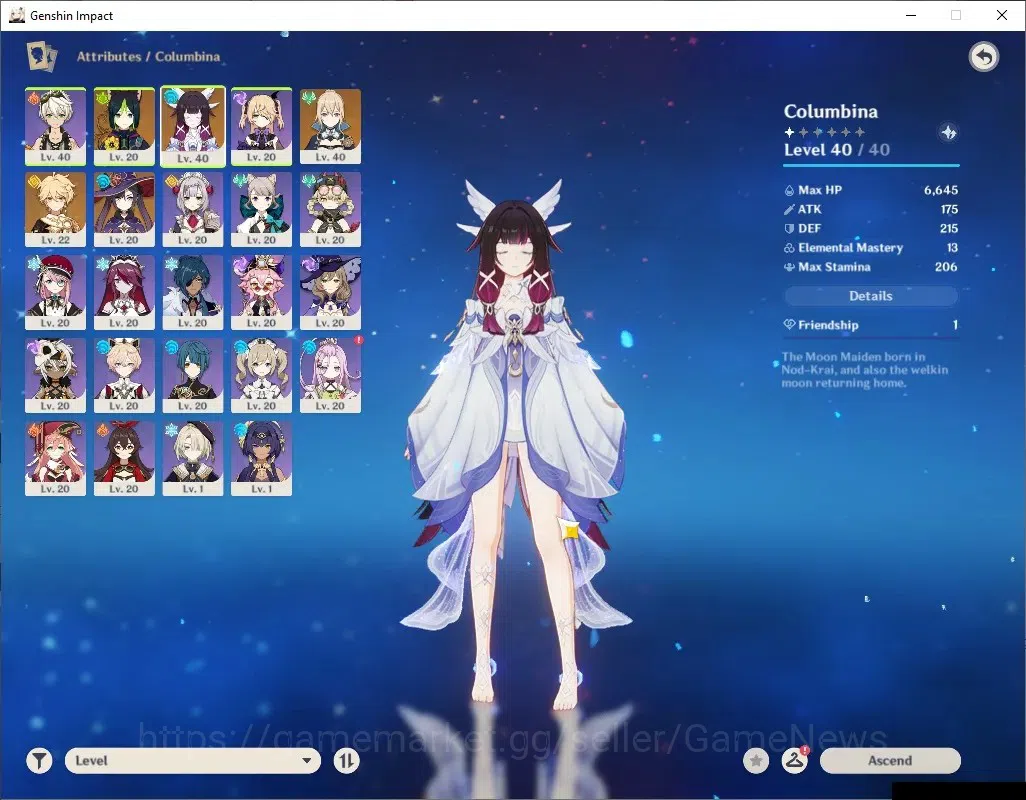Select Lynette's character card
1026x800 pixels.
click(x=262, y=209)
